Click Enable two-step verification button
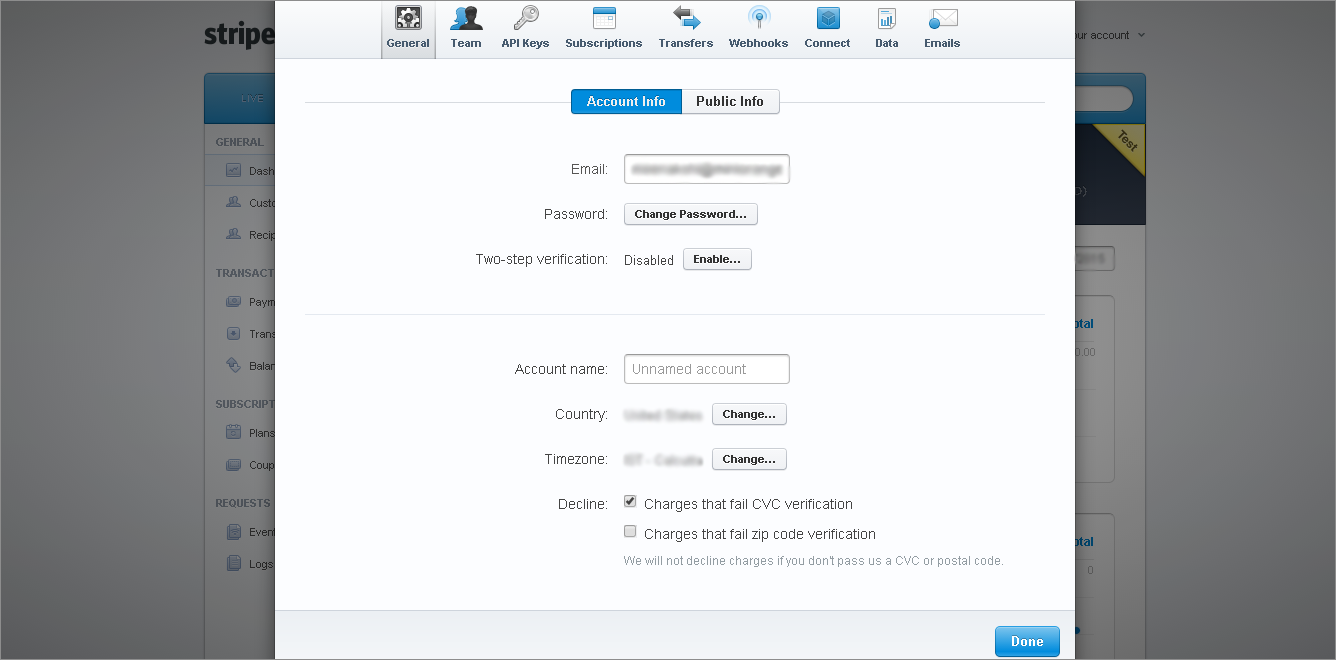Image resolution: width=1336 pixels, height=660 pixels. point(717,259)
